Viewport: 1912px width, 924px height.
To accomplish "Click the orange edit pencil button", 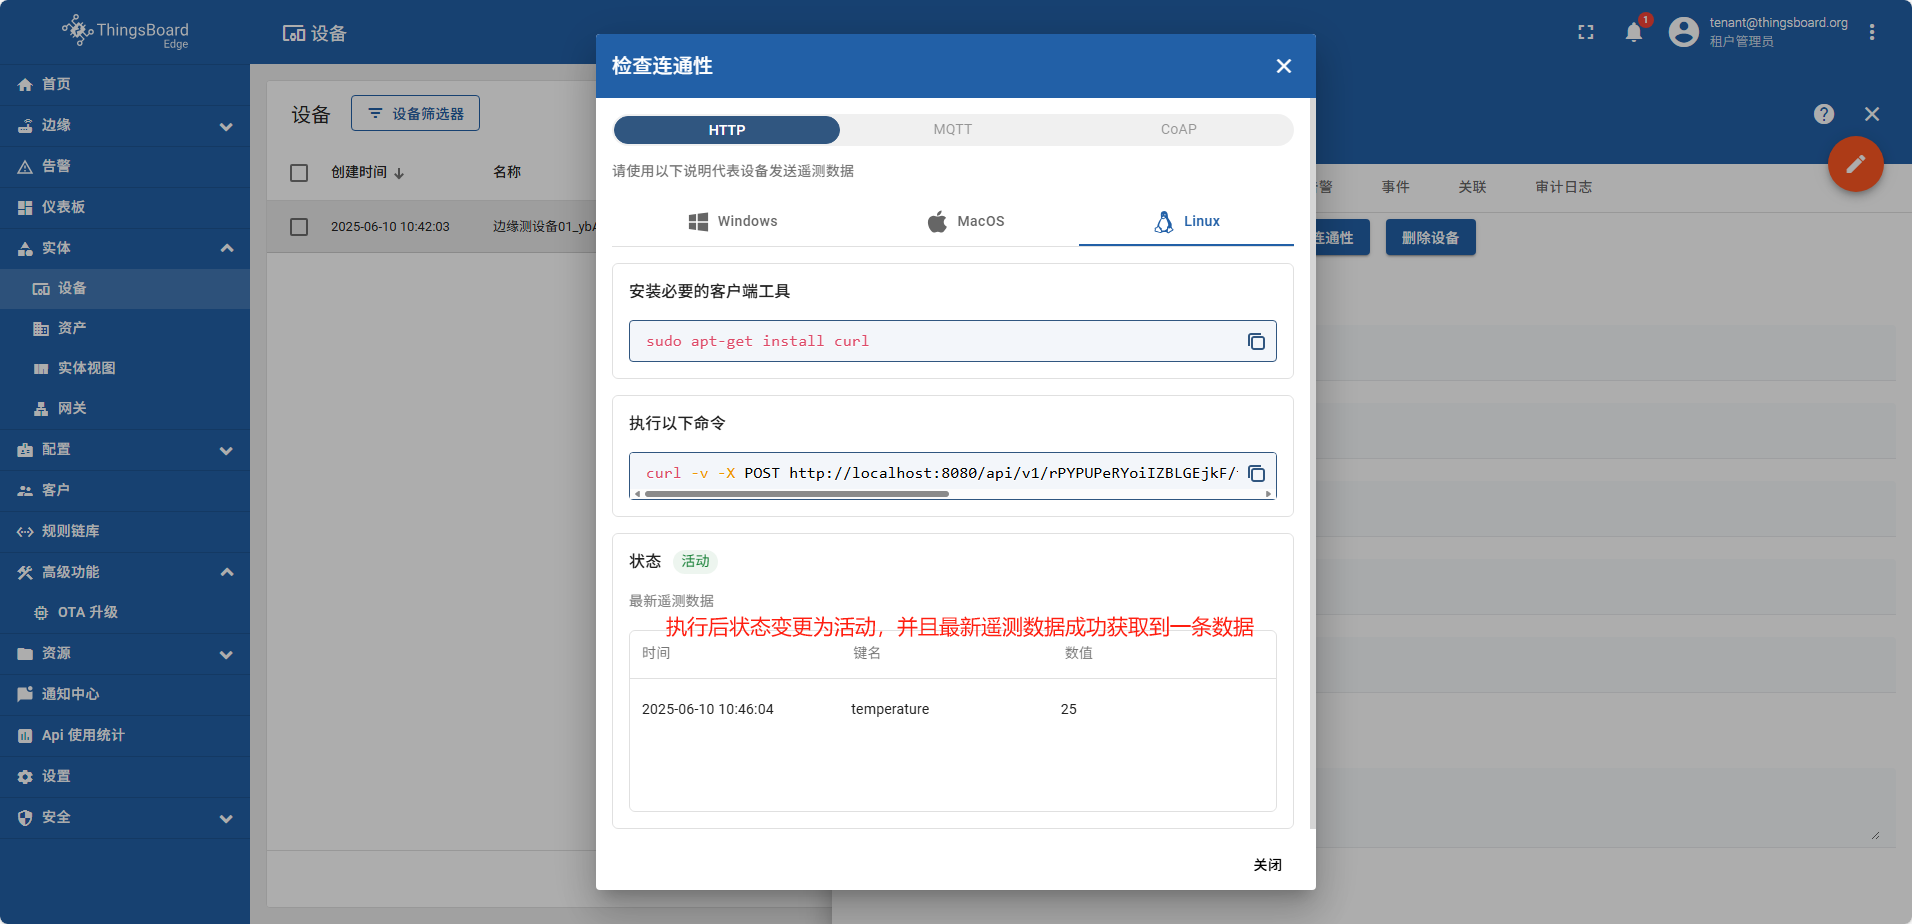I will click(x=1855, y=164).
